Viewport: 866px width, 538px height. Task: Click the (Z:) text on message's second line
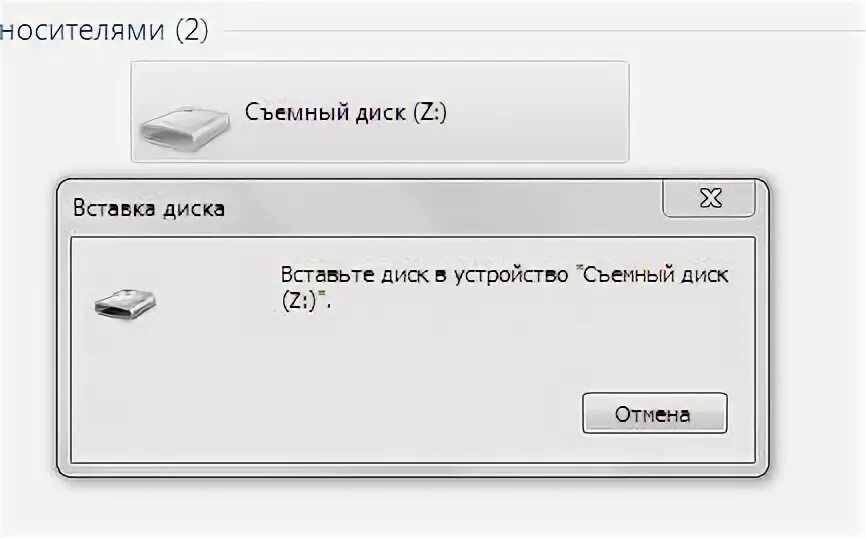click(x=298, y=302)
